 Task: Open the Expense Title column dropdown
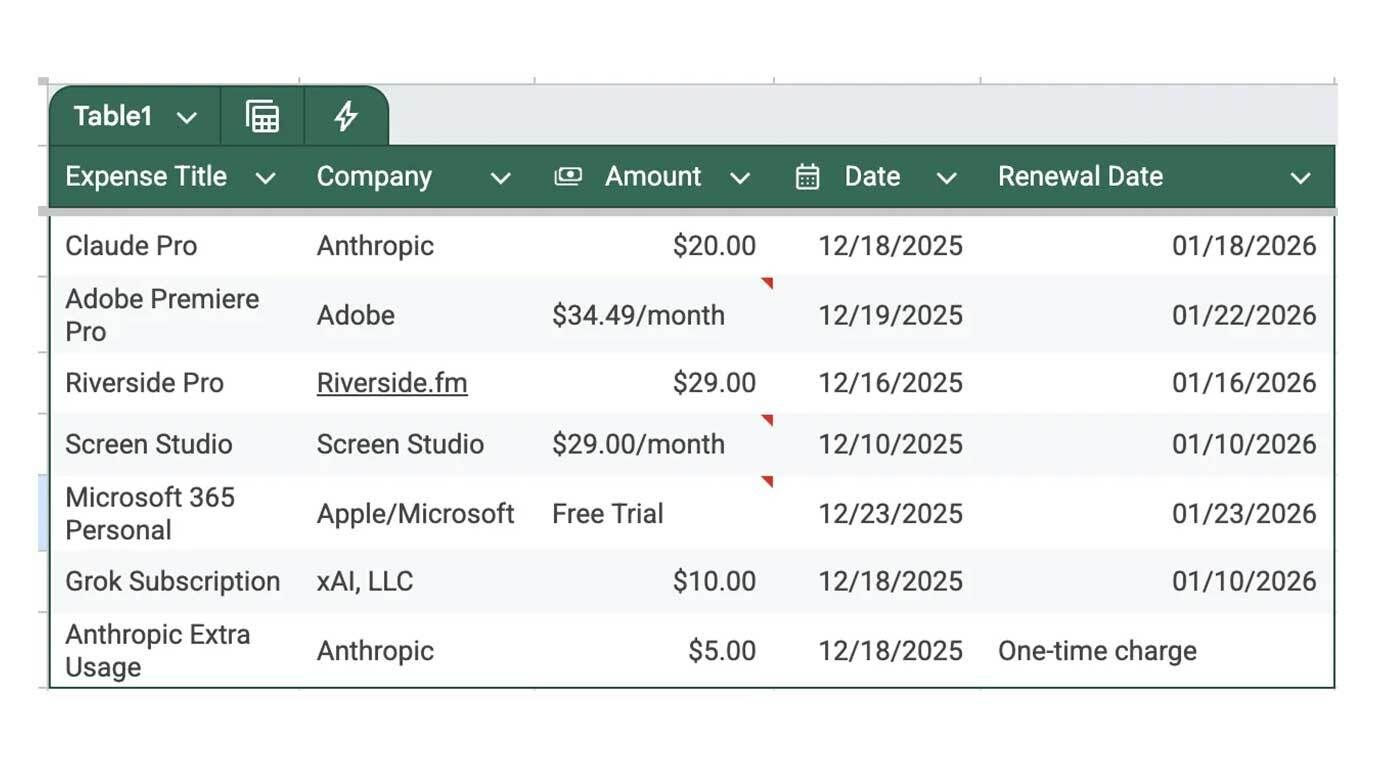pos(266,176)
